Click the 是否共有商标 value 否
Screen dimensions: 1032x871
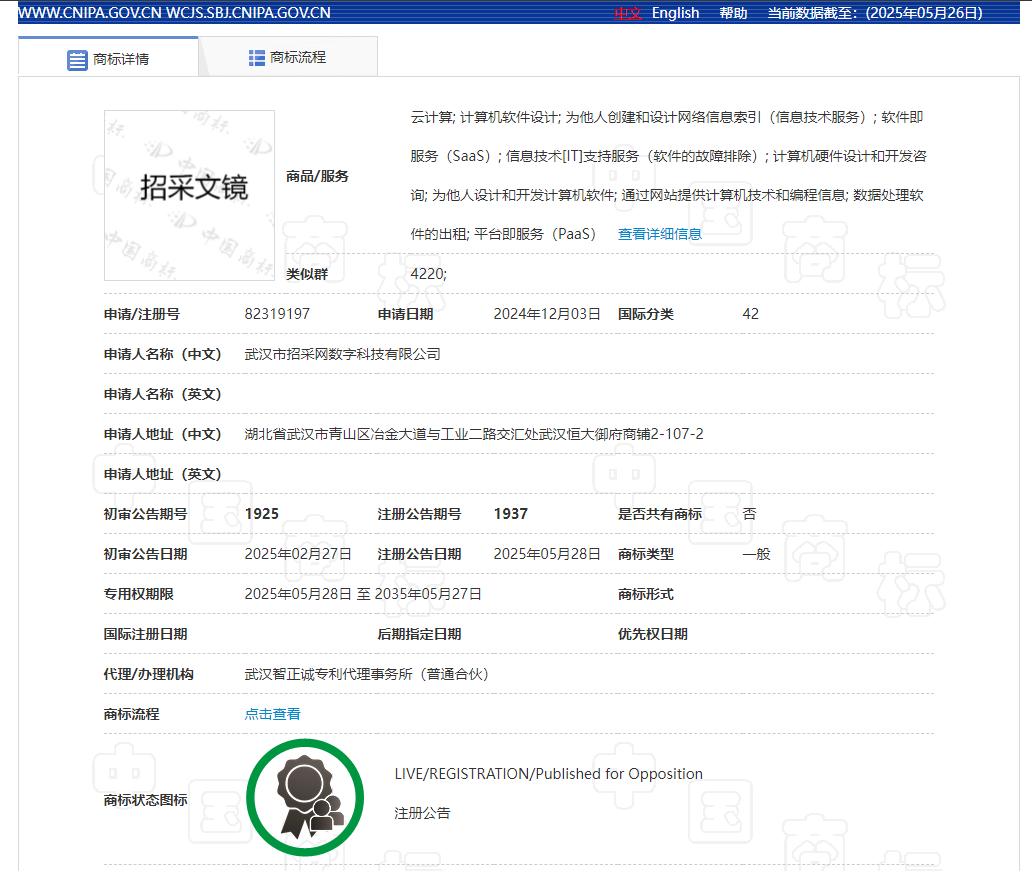pyautogui.click(x=750, y=514)
